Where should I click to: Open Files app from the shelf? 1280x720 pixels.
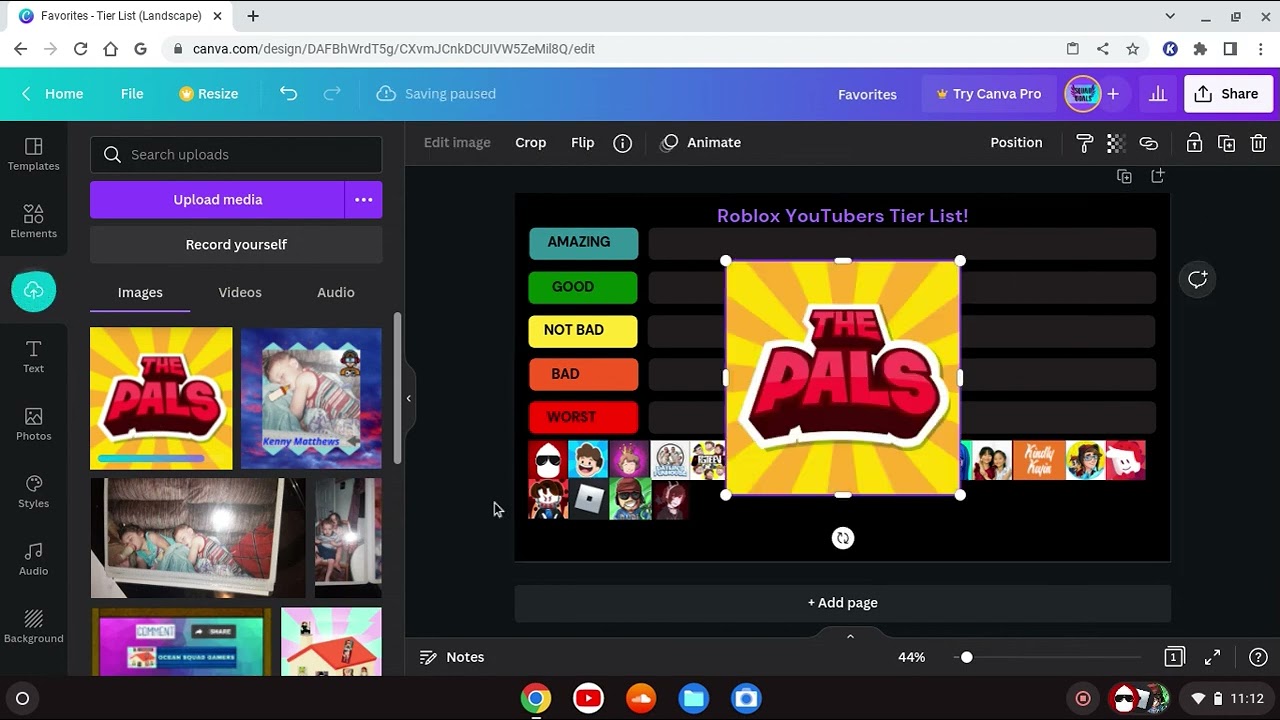tap(694, 698)
